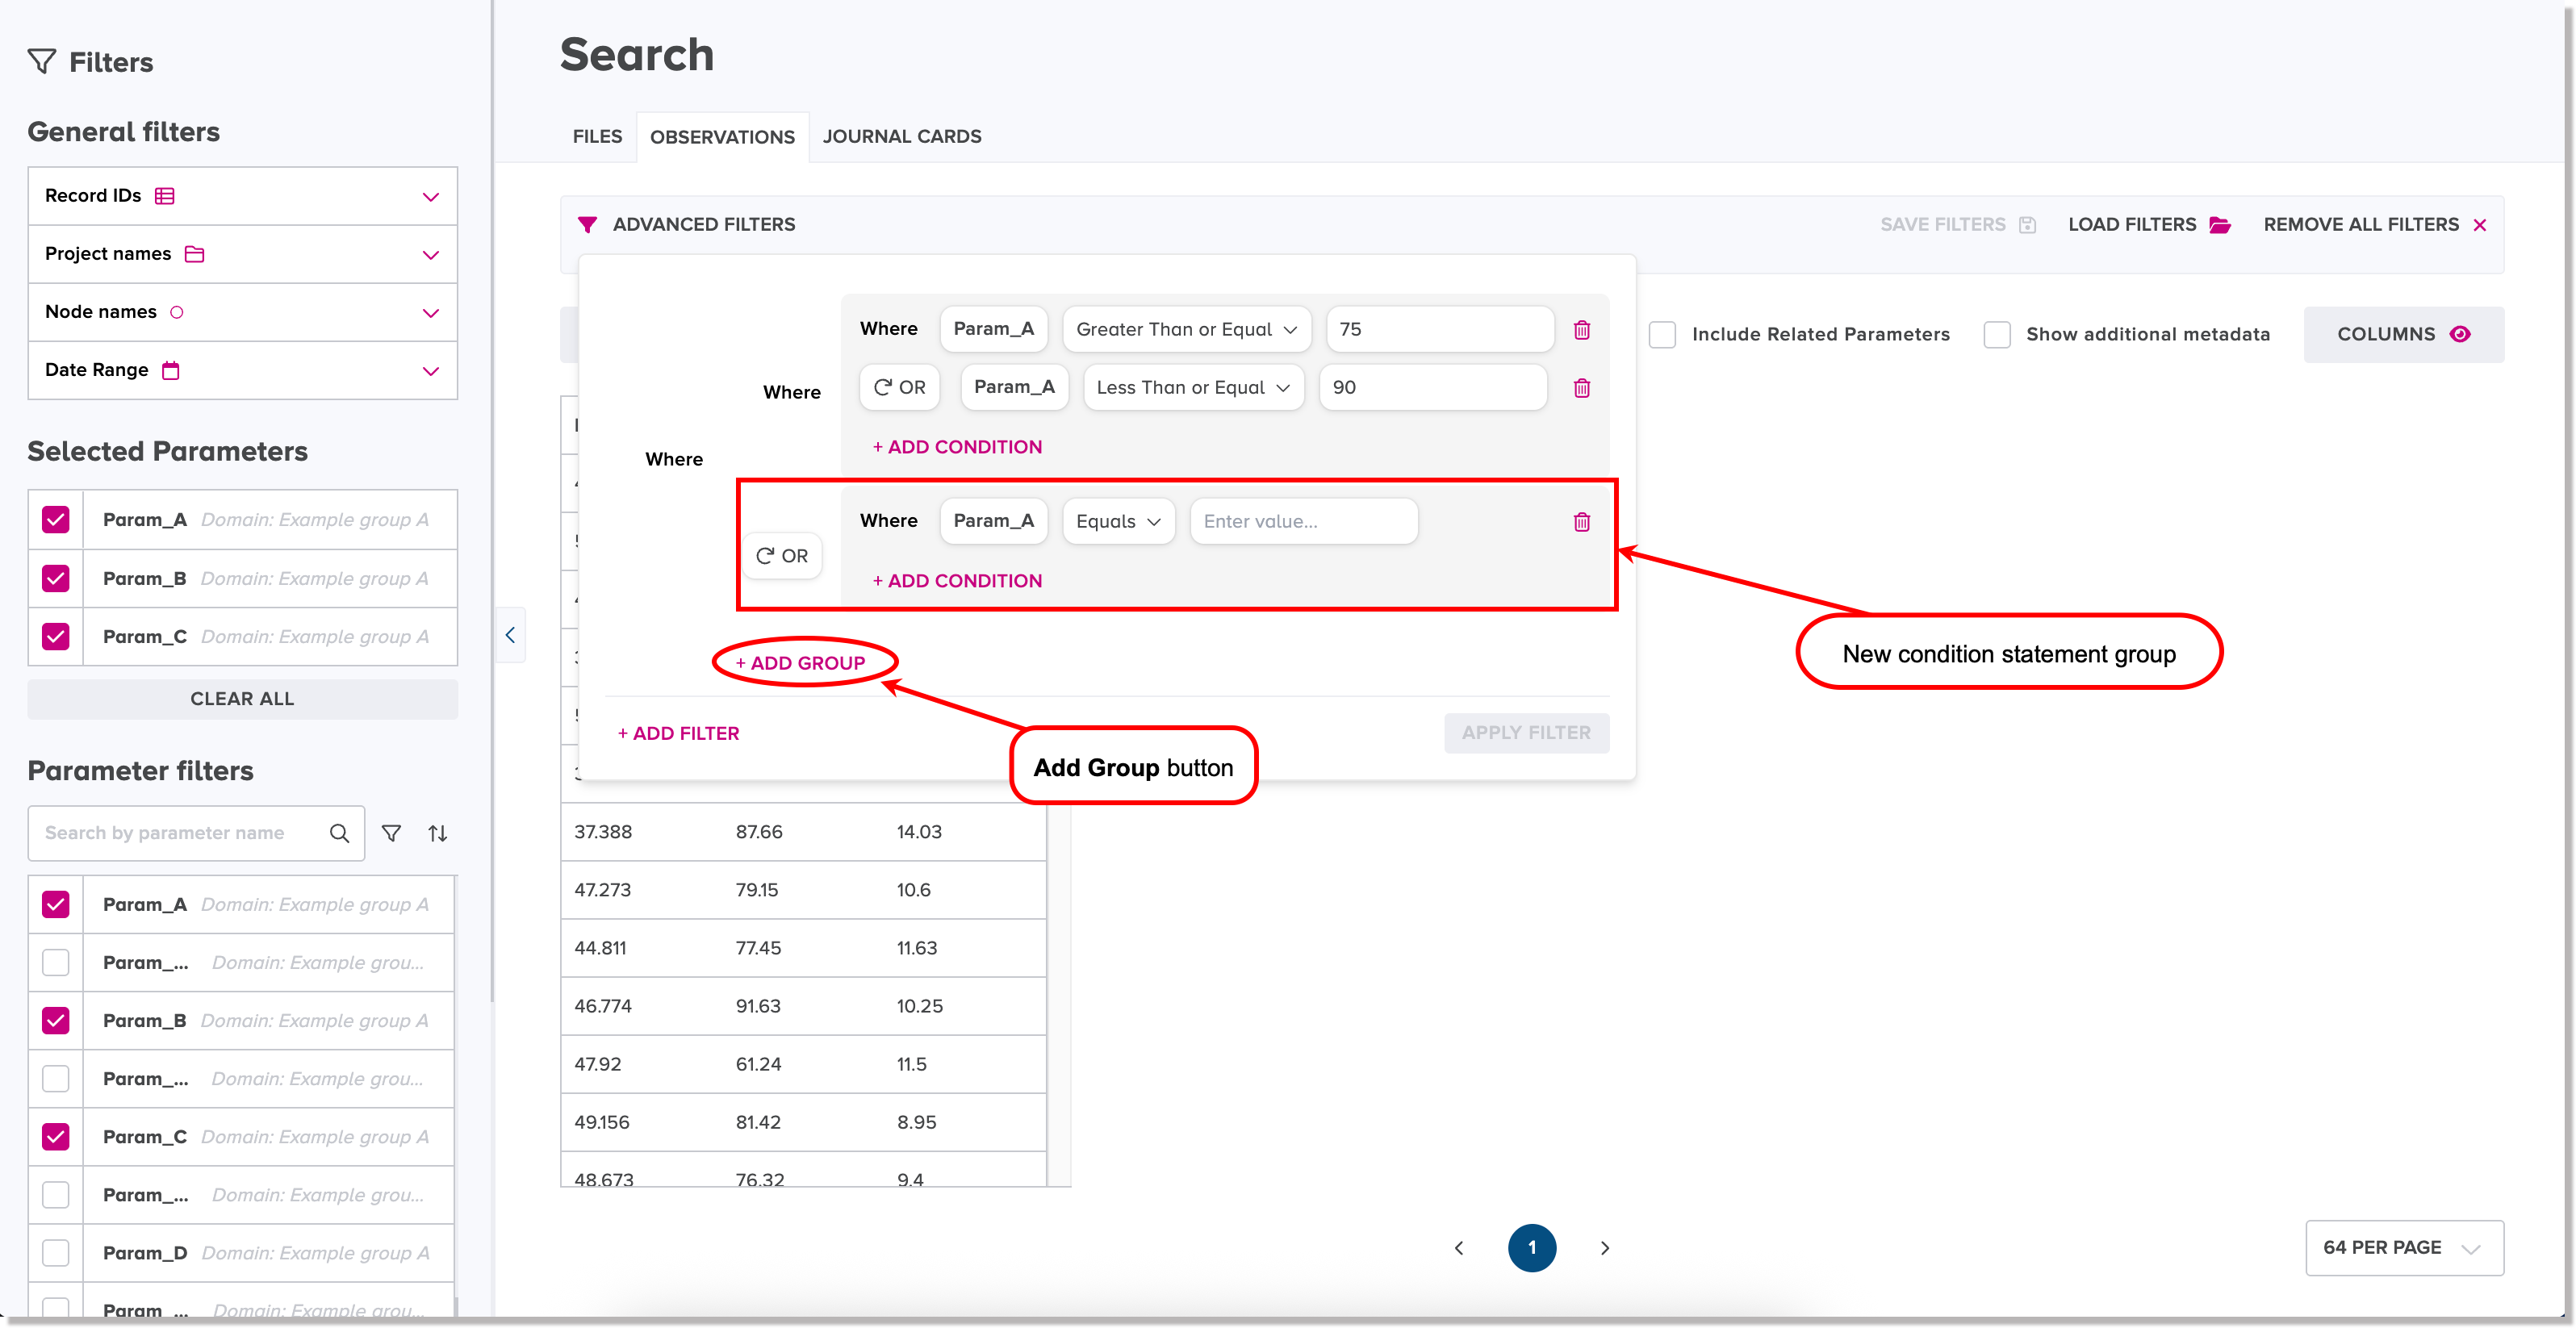Click the Filters funnel icon in sidebar header
The width and height of the screenshot is (2576, 1328).
tap(41, 62)
